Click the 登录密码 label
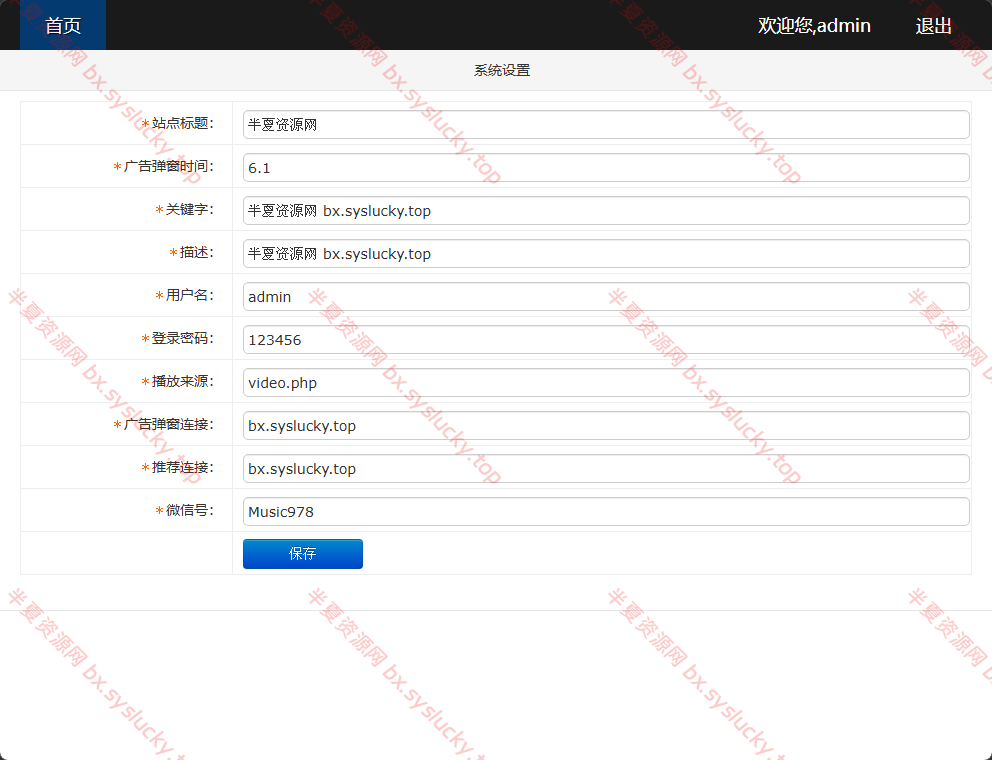 pyautogui.click(x=183, y=339)
